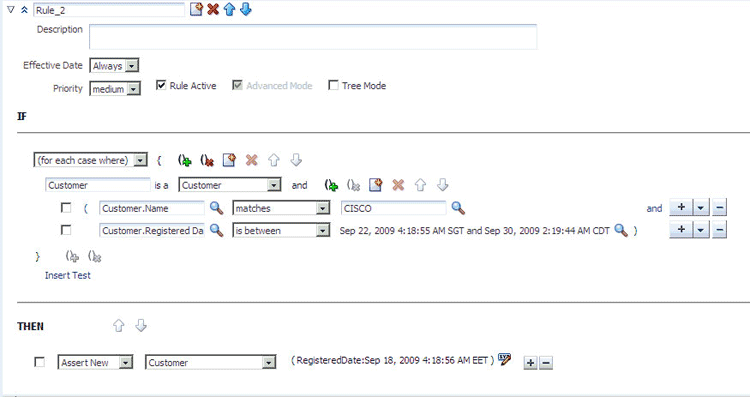Click add parentheses icon in Customer pattern row
750x397 pixels.
coord(331,185)
